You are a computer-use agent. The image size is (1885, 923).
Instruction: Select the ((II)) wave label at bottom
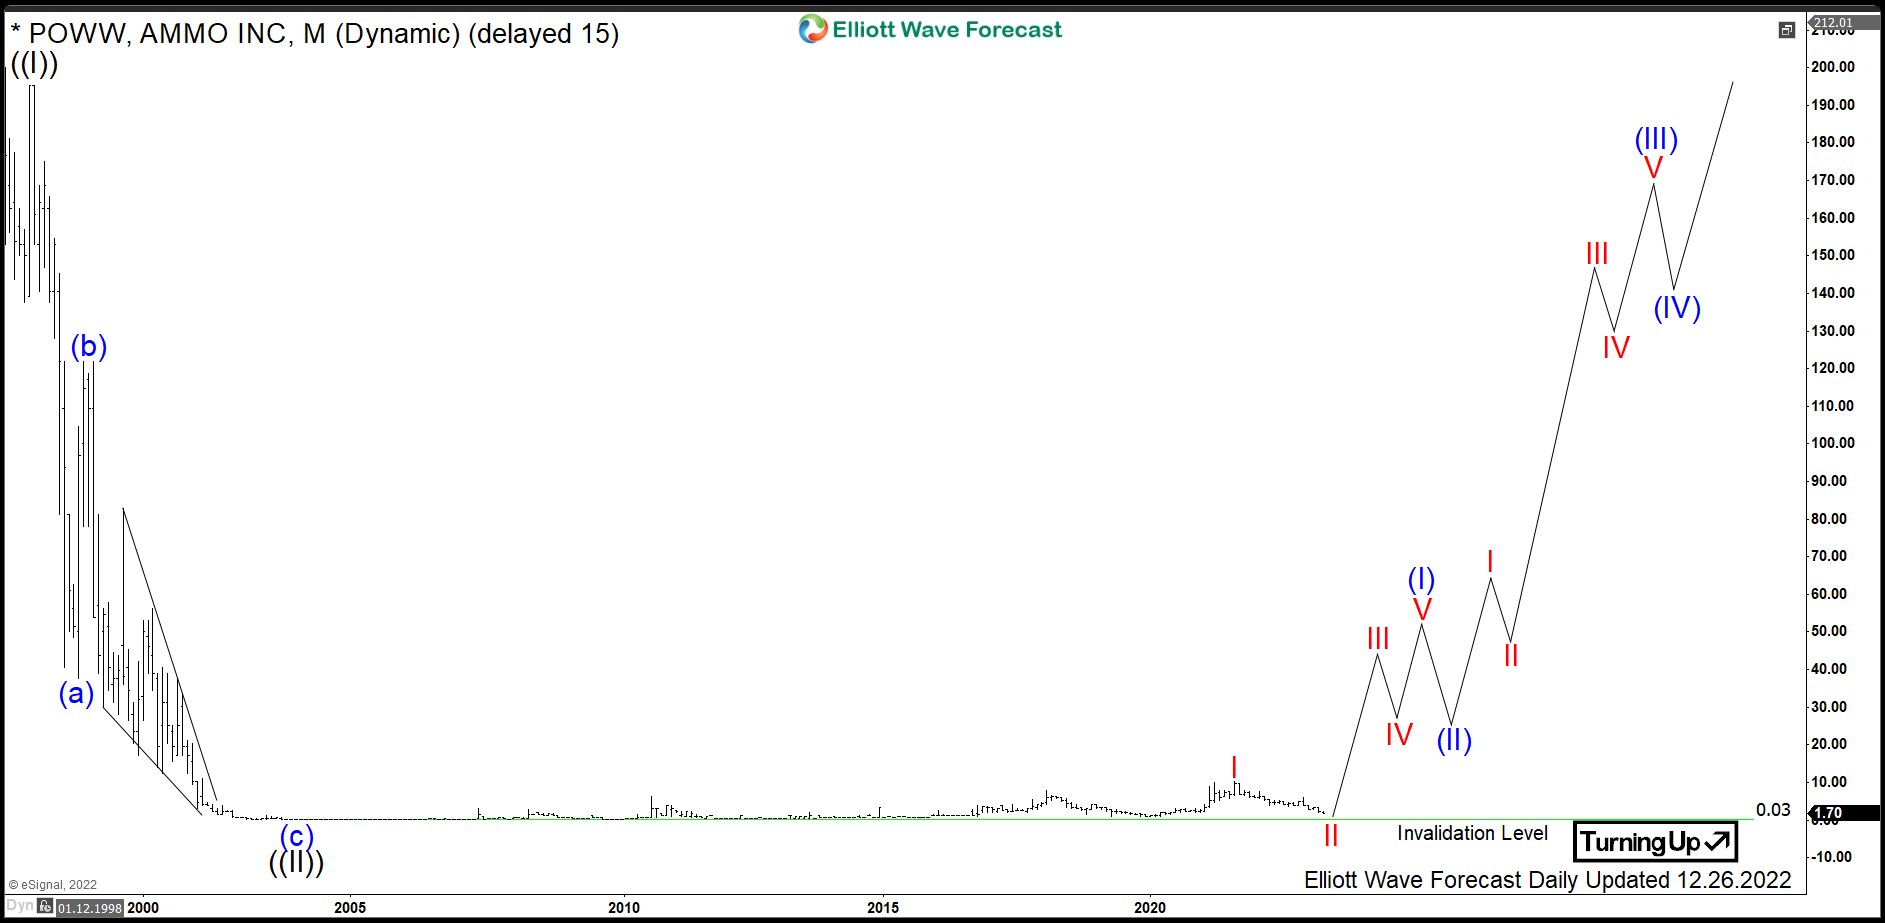[296, 861]
